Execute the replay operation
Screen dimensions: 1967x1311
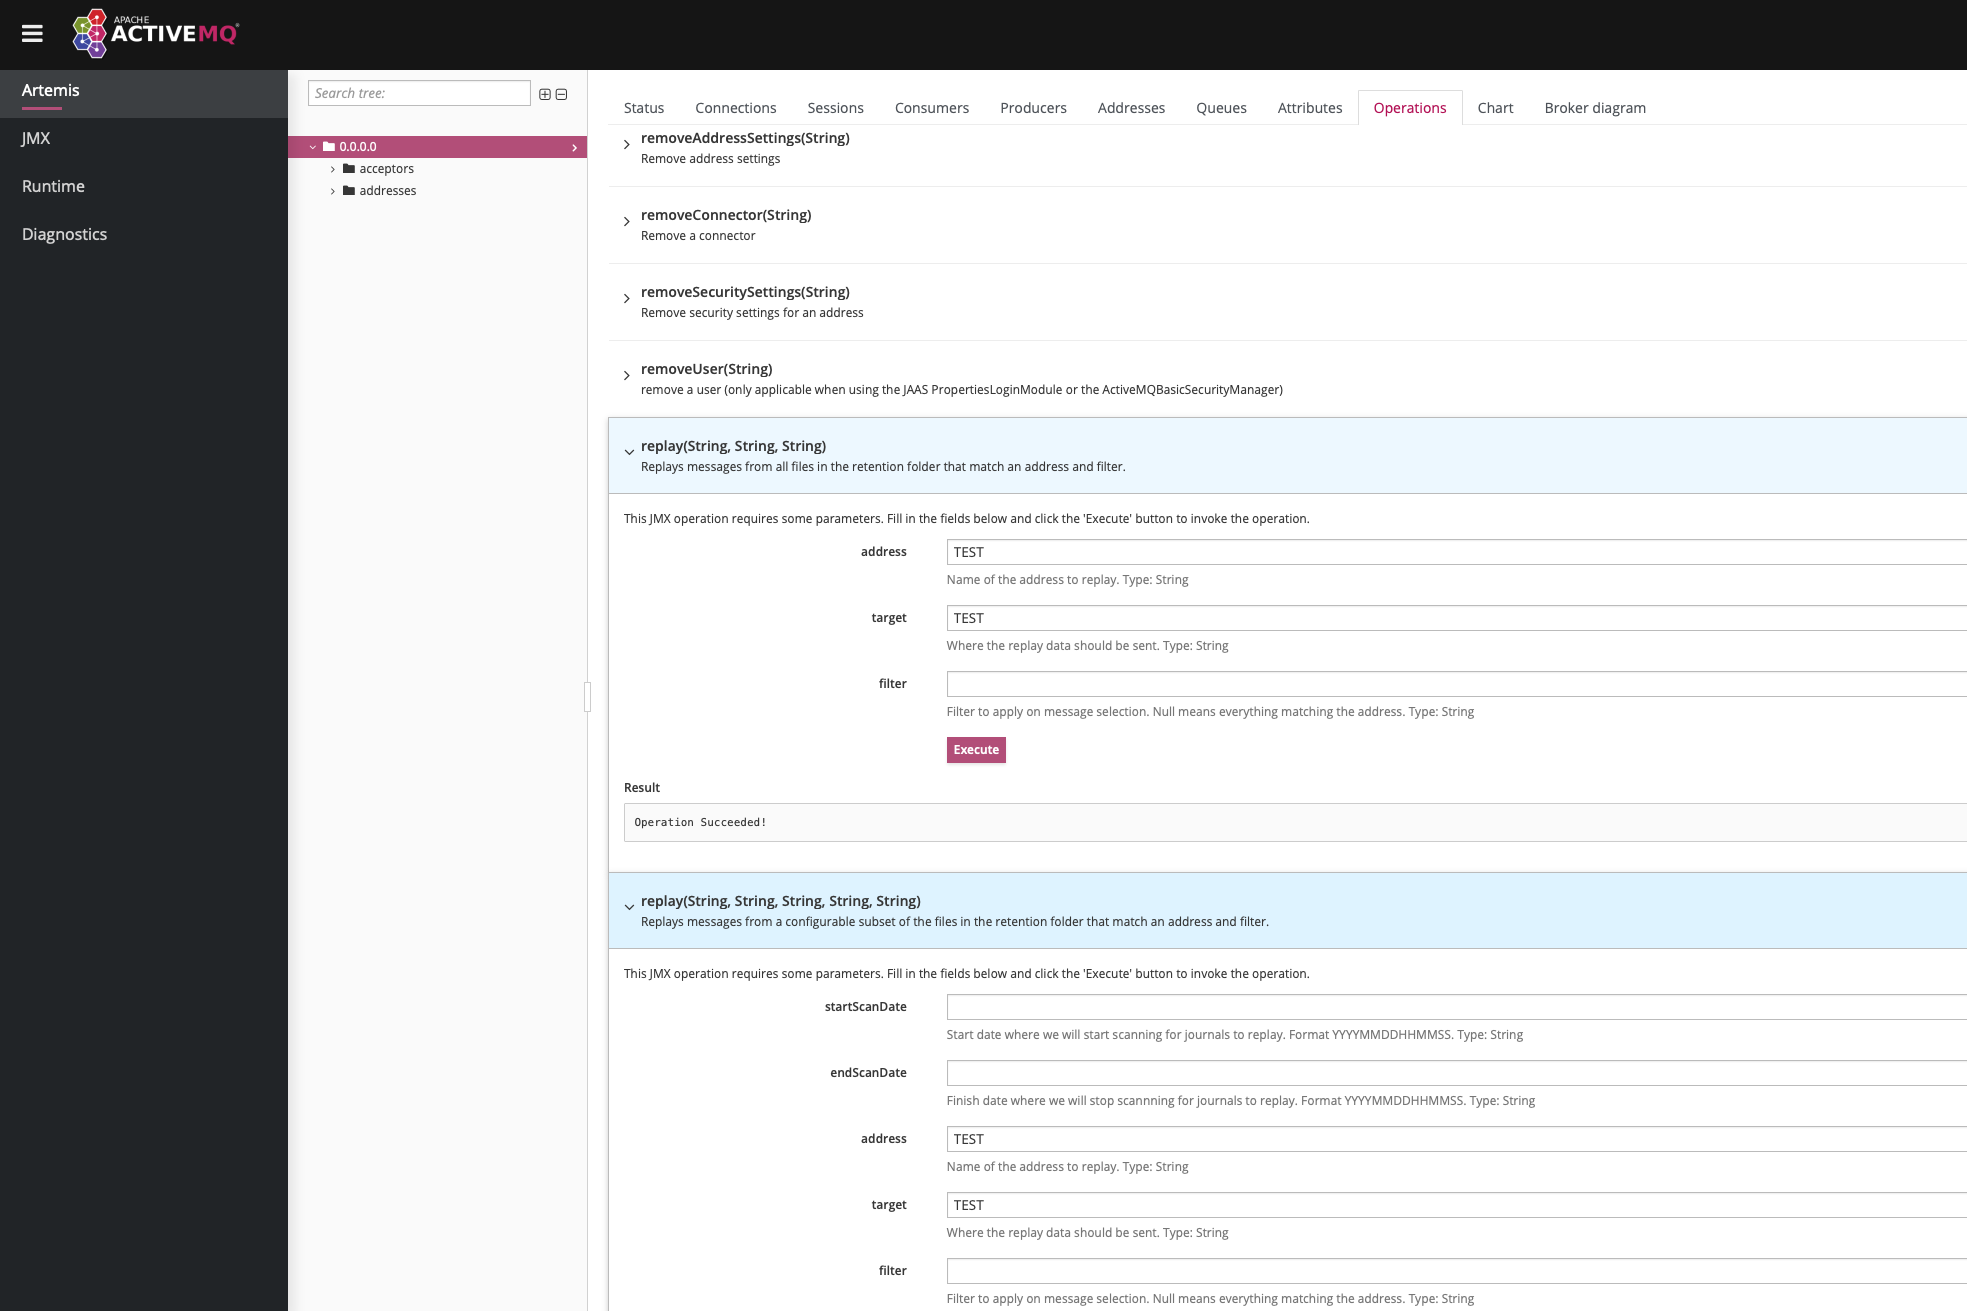point(977,749)
